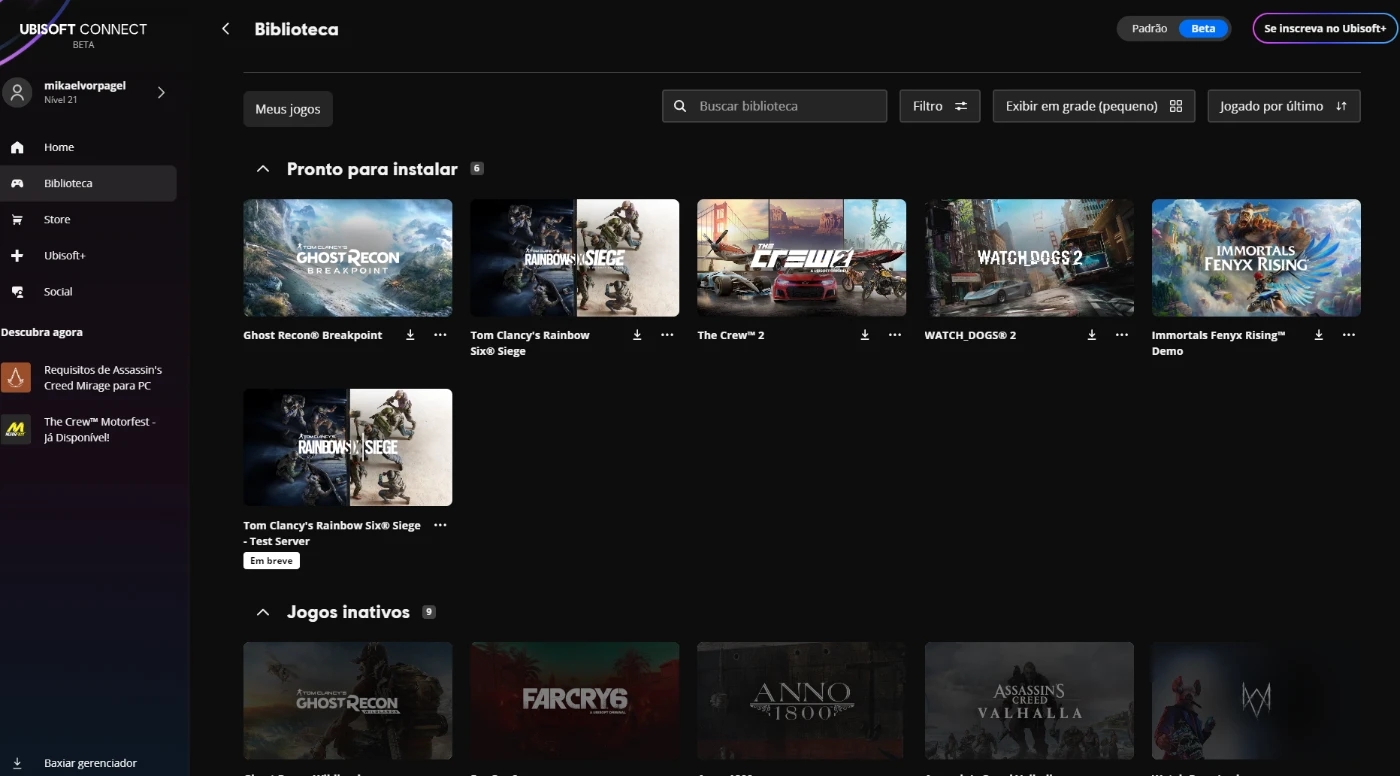Viewport: 1400px width, 776px height.
Task: Click the magnifier icon in search box
Action: 680,106
